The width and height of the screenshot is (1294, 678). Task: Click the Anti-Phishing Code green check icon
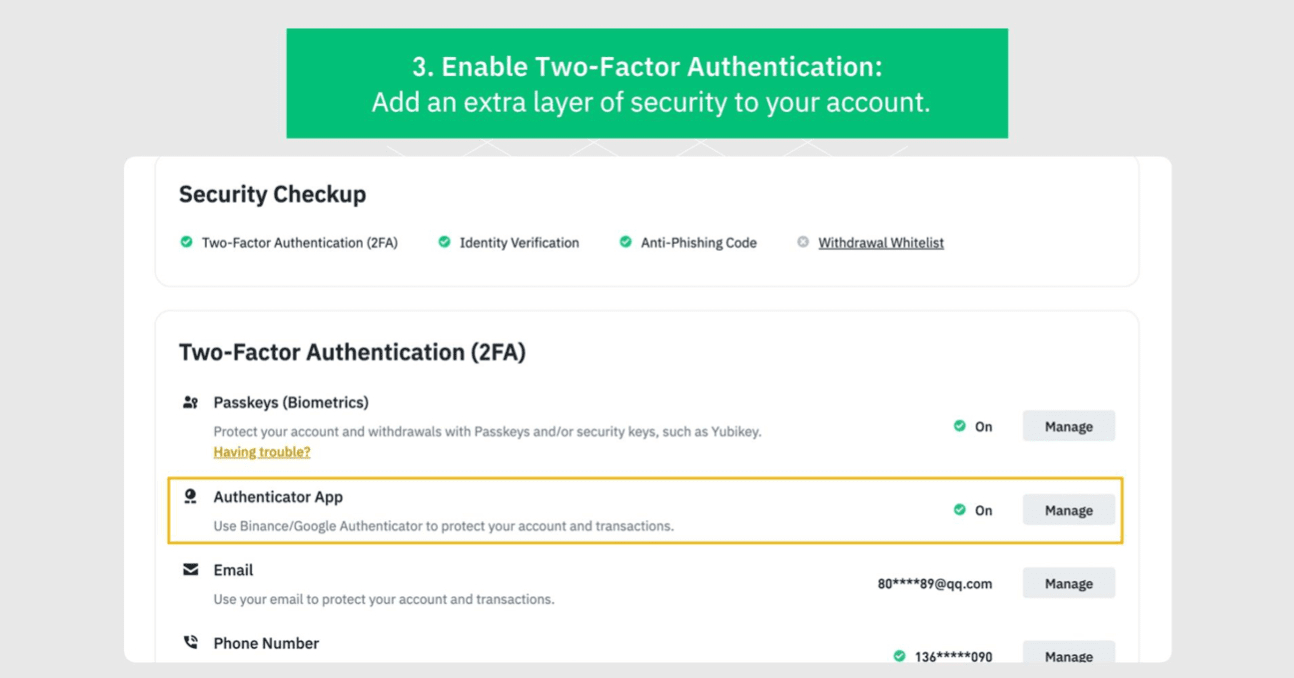pyautogui.click(x=625, y=242)
